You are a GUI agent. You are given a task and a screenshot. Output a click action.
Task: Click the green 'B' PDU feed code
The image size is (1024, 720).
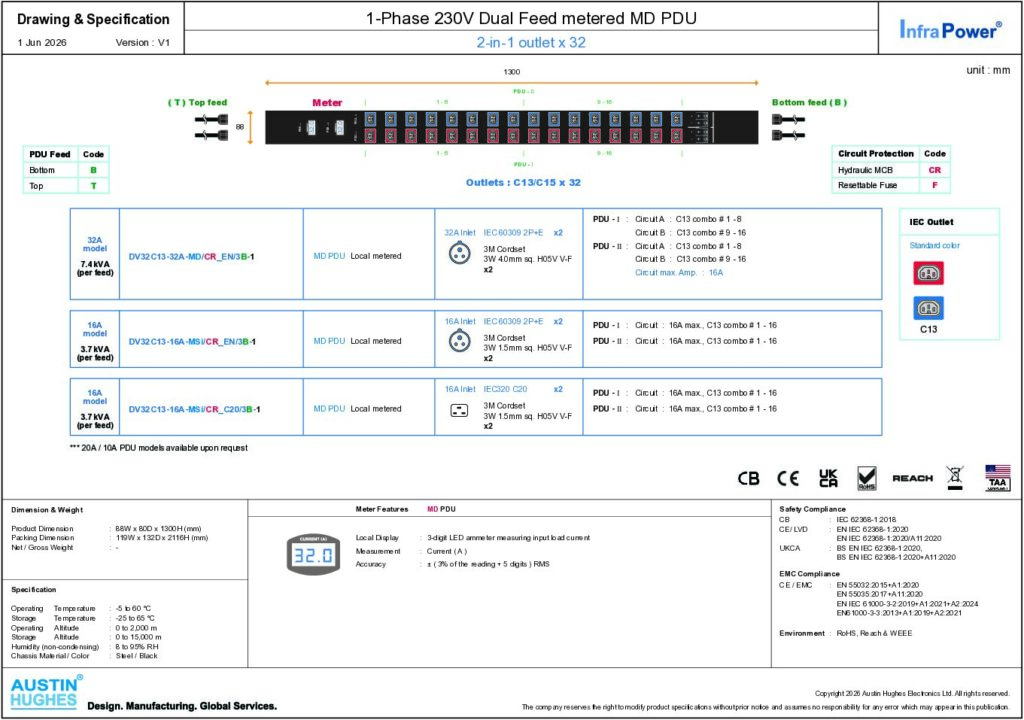point(93,170)
